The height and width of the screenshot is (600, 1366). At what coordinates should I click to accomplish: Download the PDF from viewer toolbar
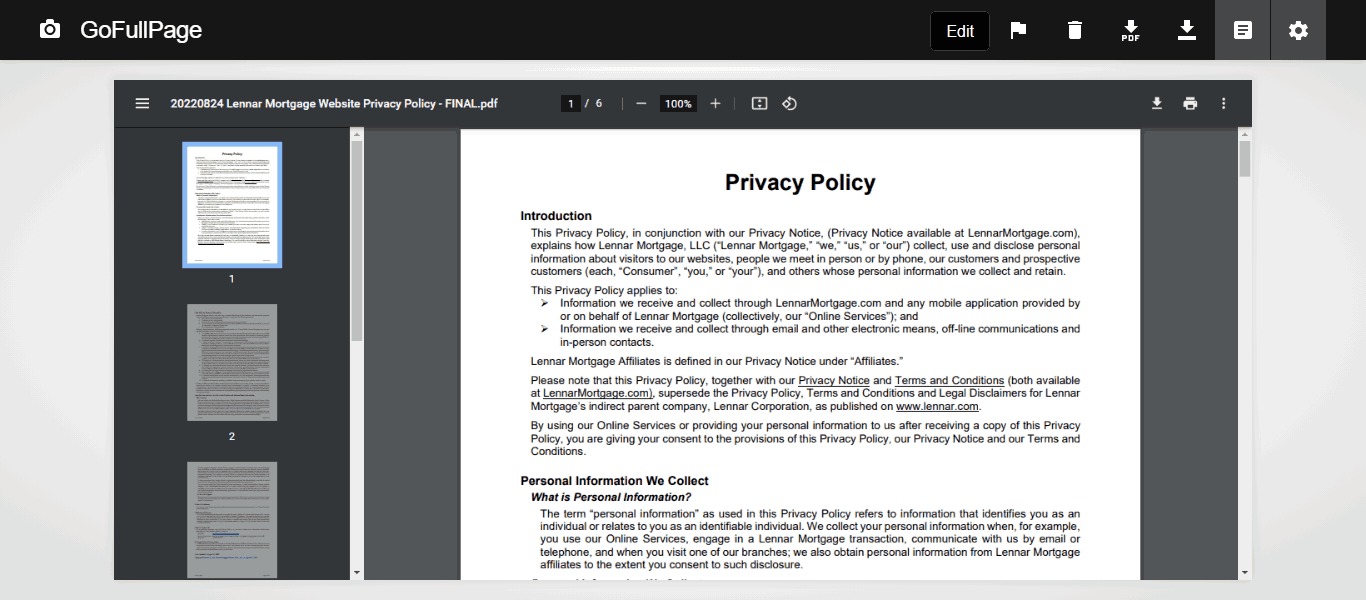coord(1157,103)
